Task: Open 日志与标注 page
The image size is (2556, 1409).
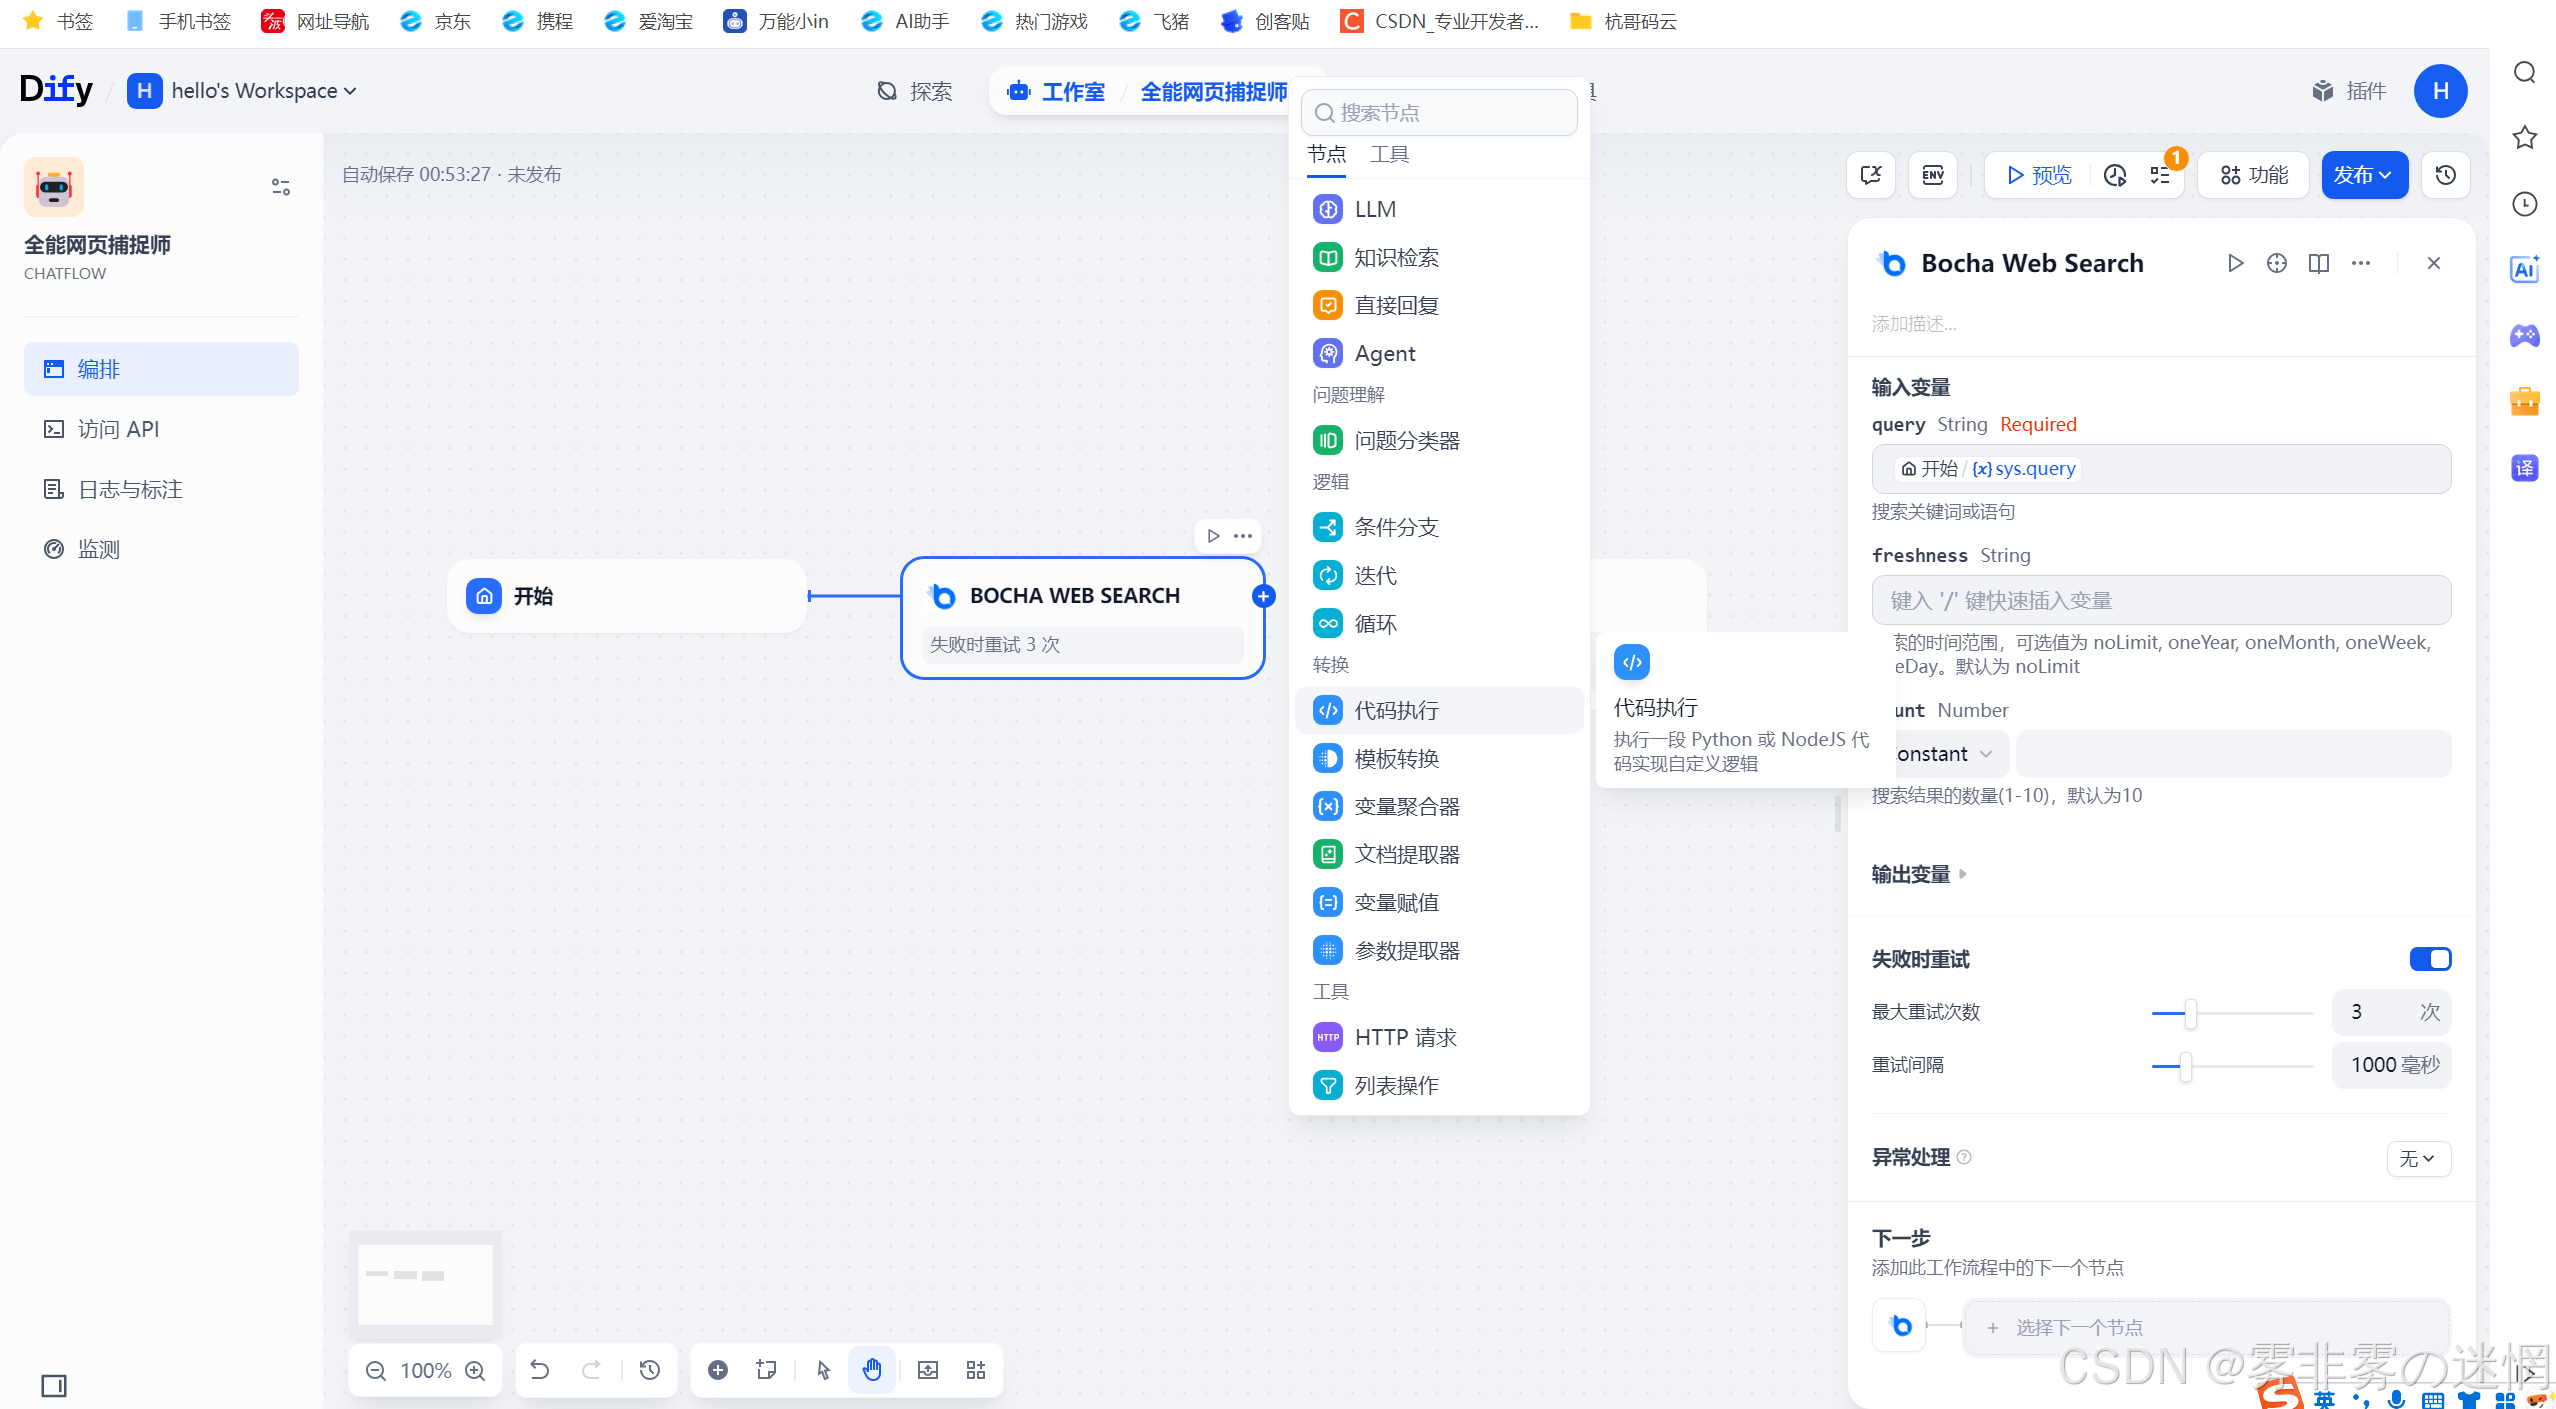Action: tap(161, 489)
